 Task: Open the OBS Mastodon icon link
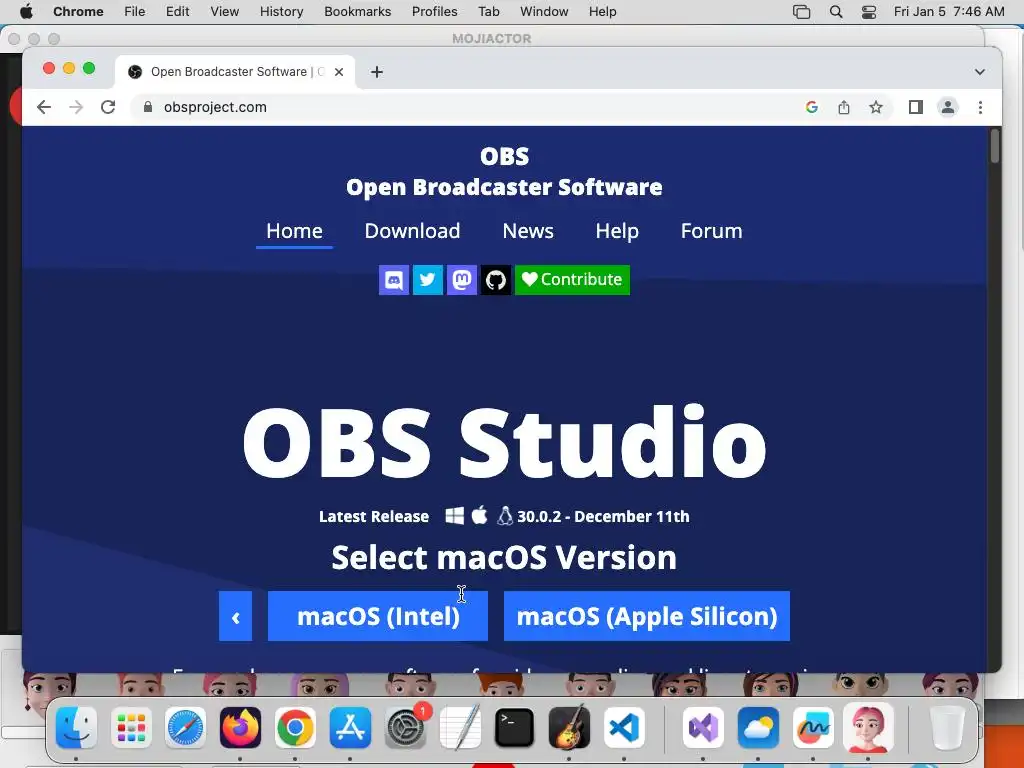[x=462, y=280]
